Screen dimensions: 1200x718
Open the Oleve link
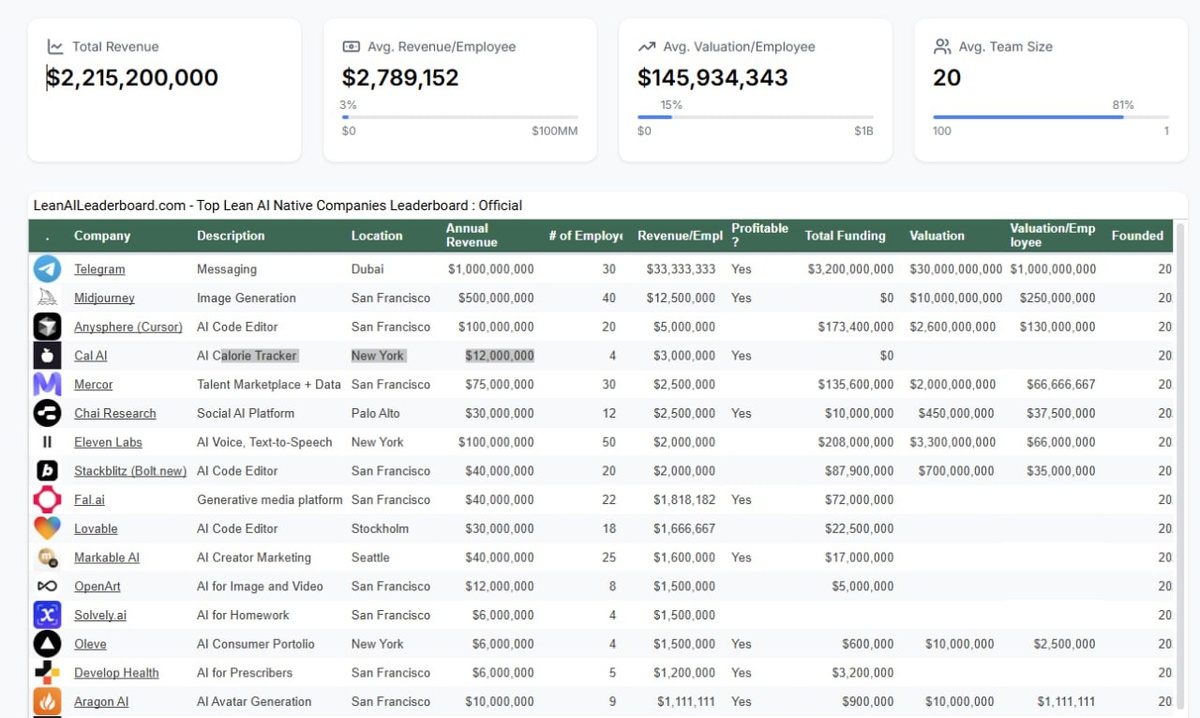tap(90, 644)
